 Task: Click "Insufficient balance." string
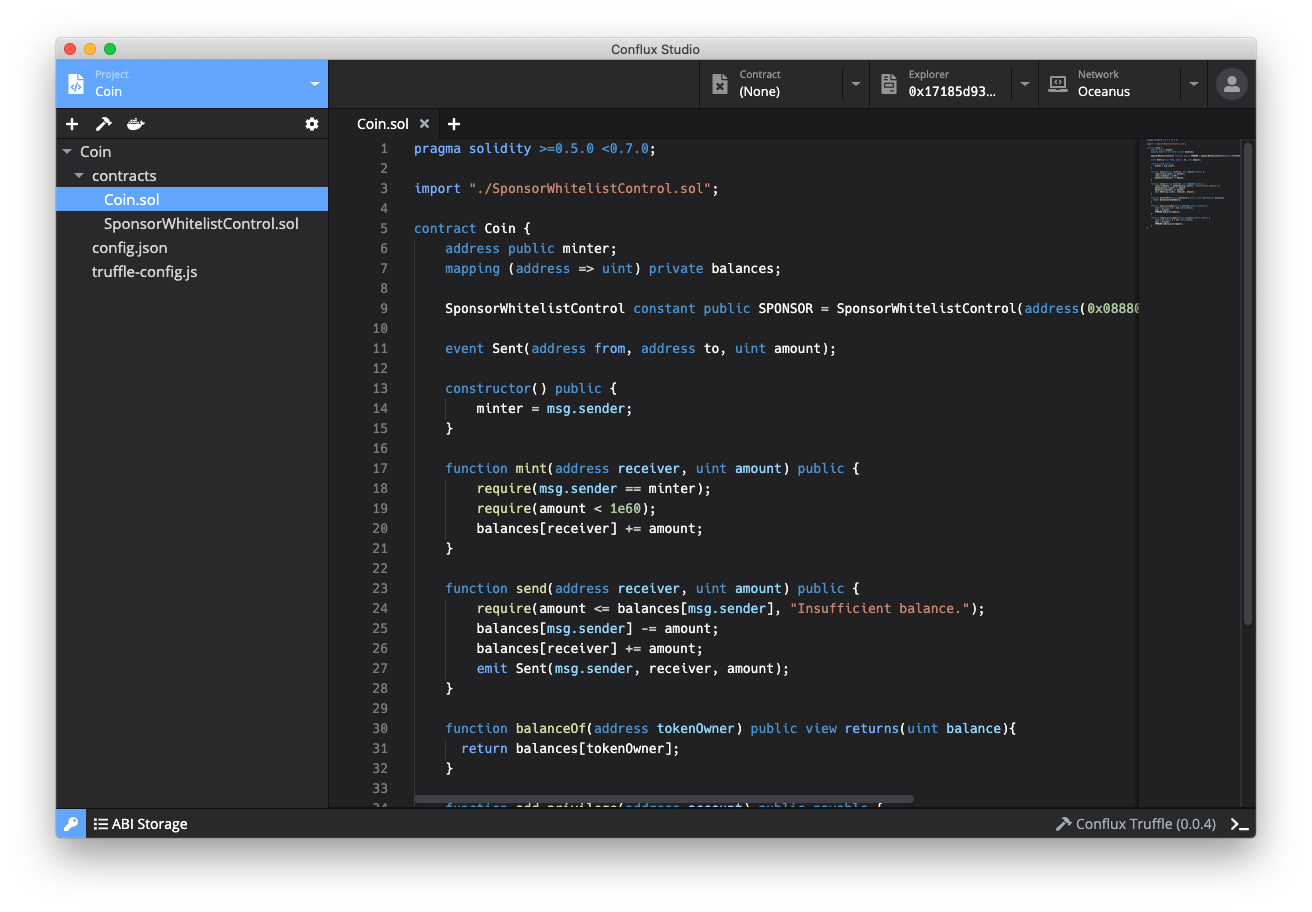(880, 608)
